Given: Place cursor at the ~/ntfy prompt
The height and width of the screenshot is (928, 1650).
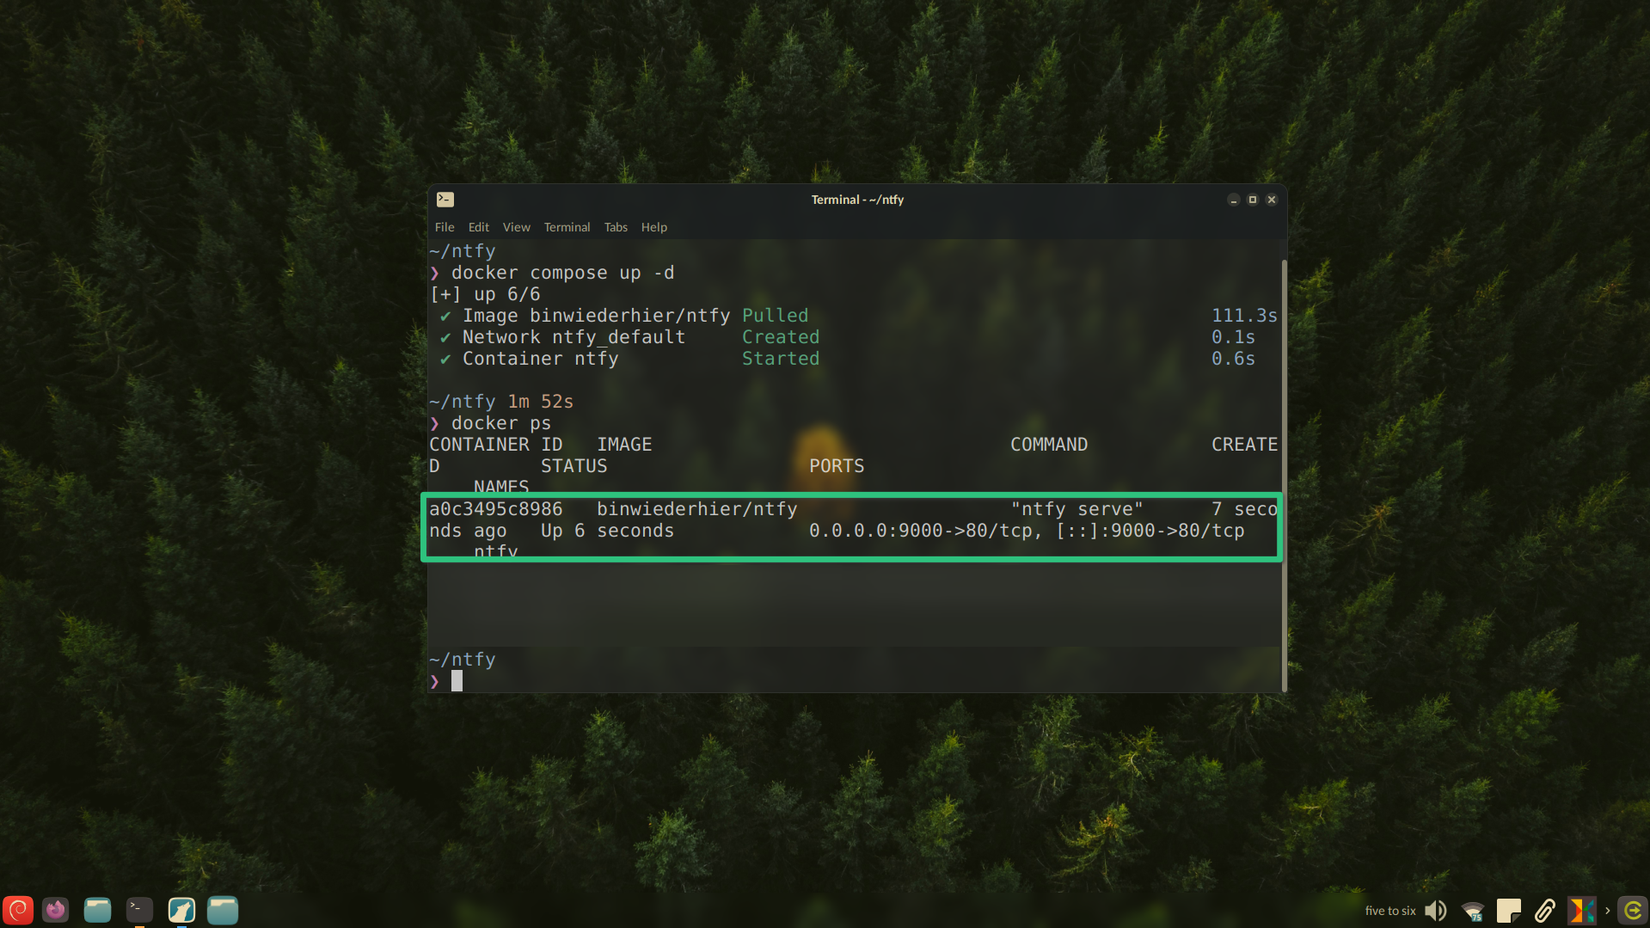Looking at the screenshot, I should pos(456,680).
